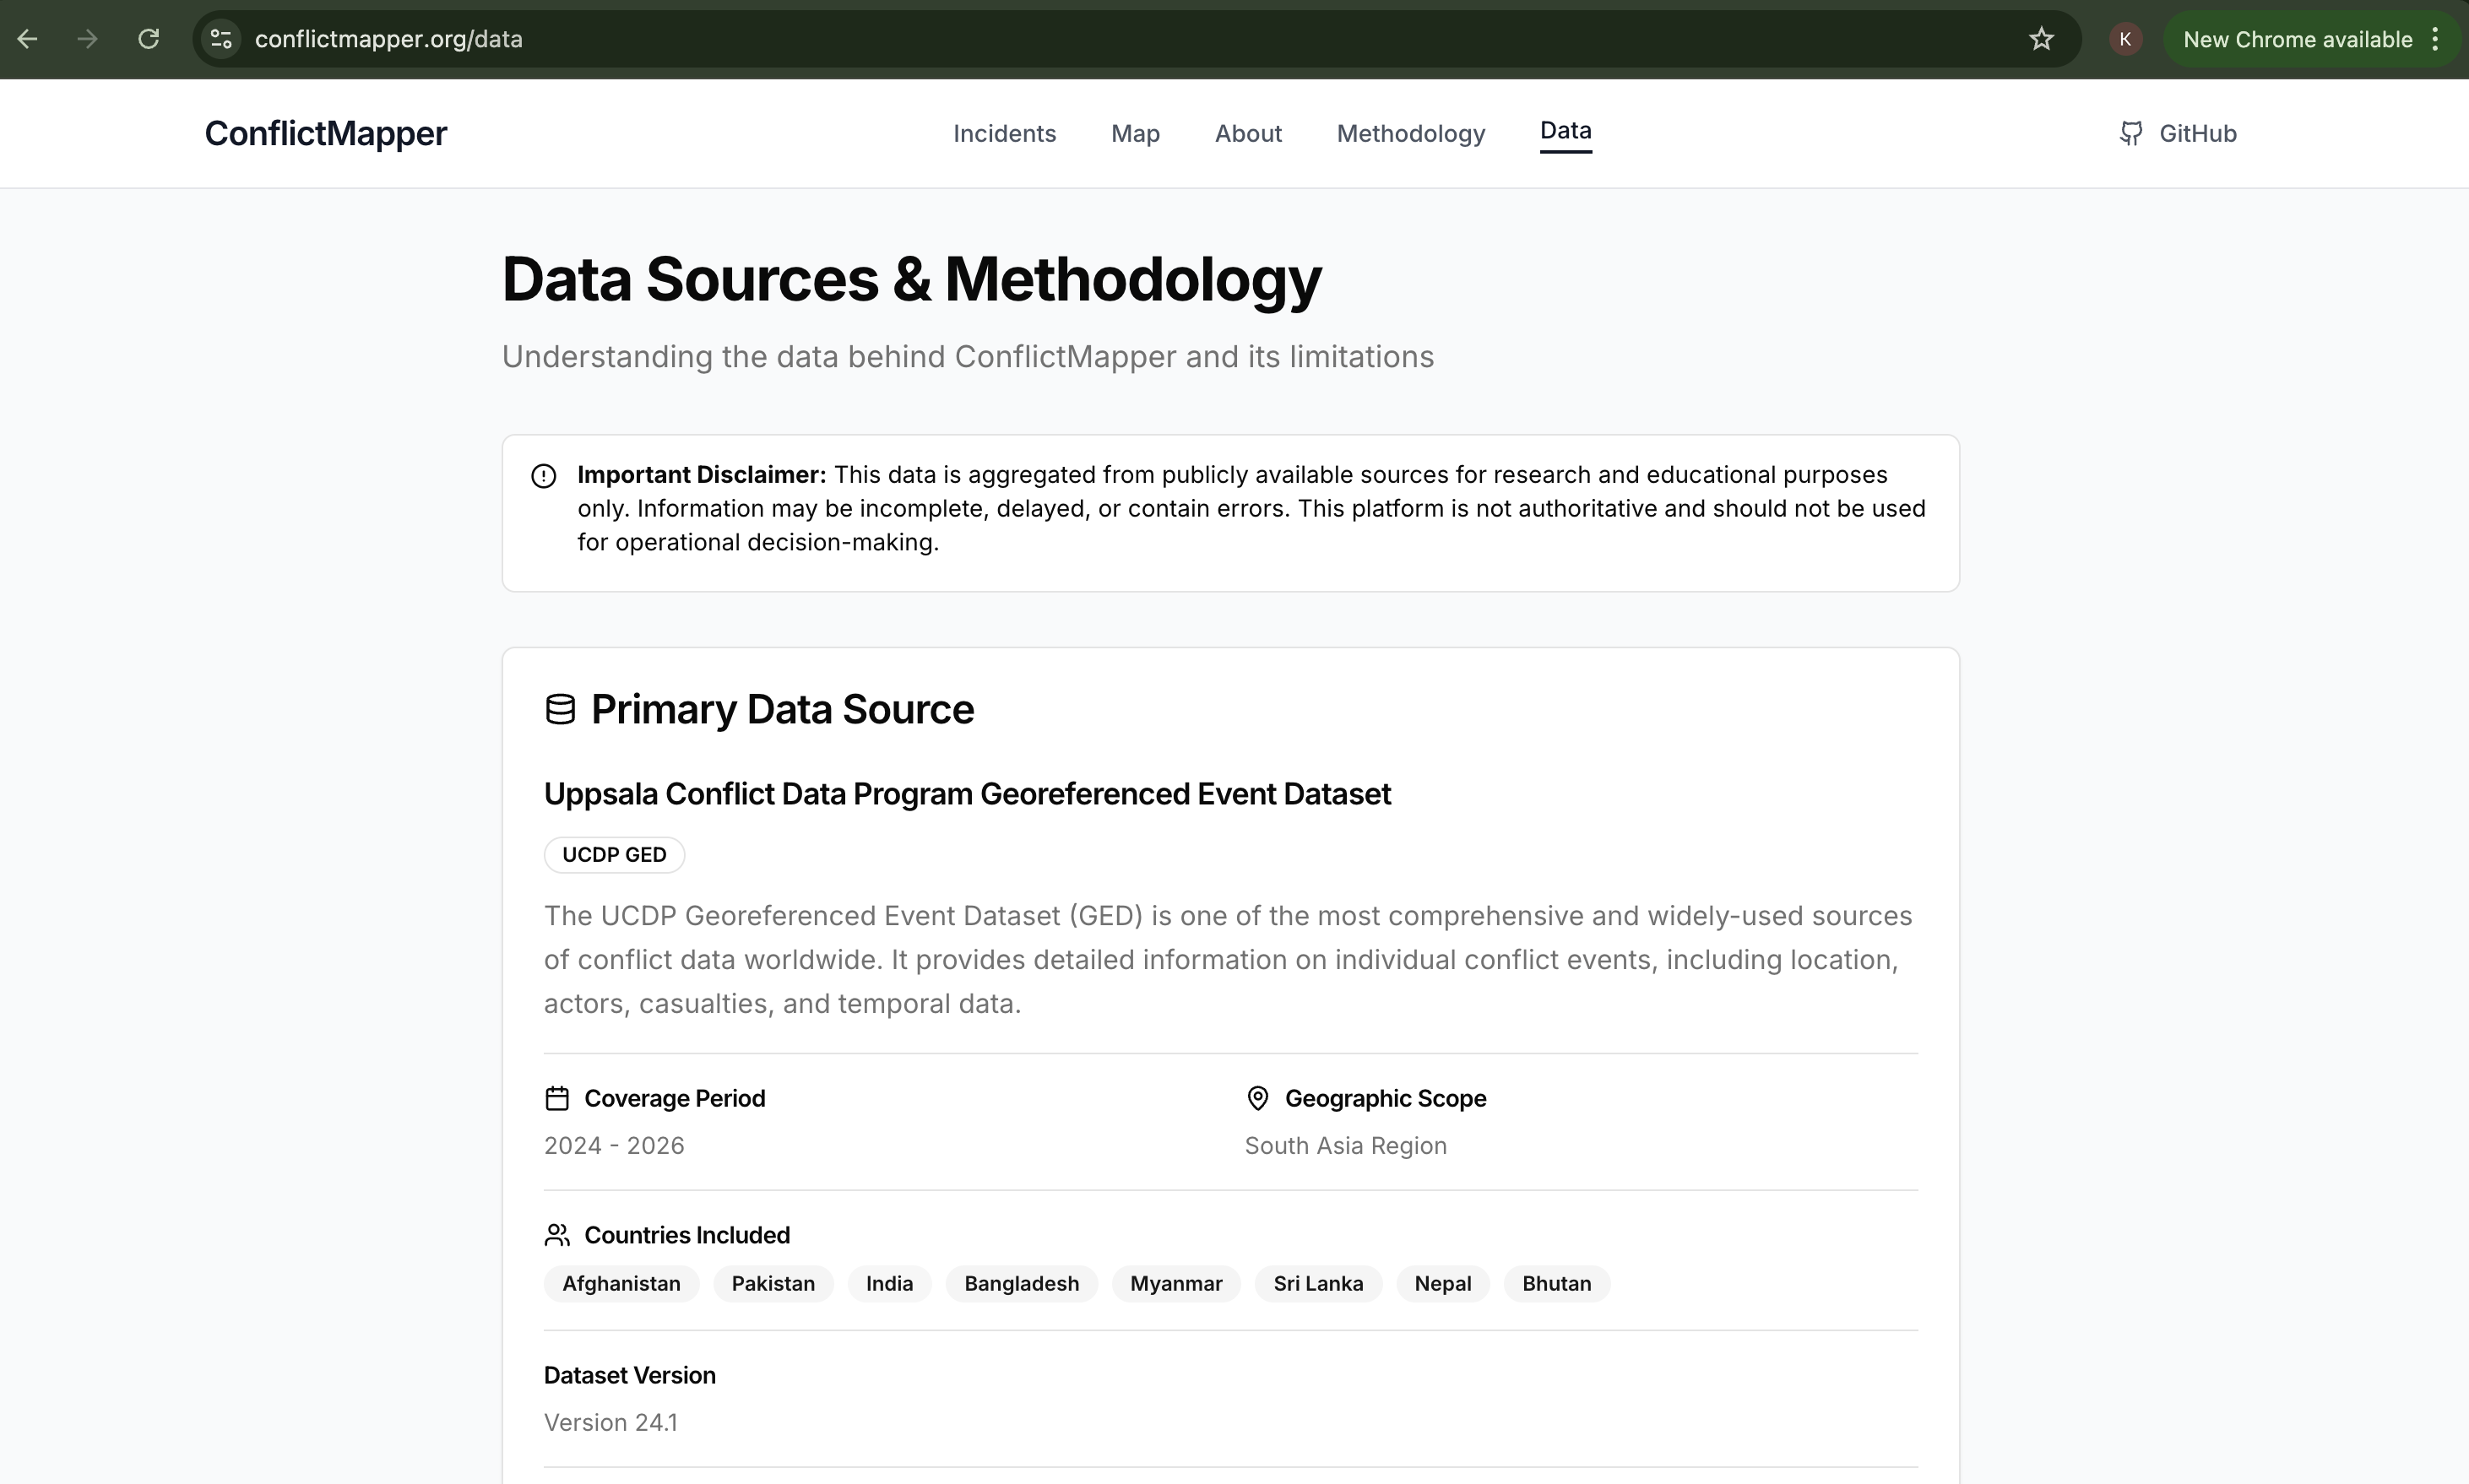Image resolution: width=2469 pixels, height=1484 pixels.
Task: Click the South Asia Region text
Action: click(x=1345, y=1146)
